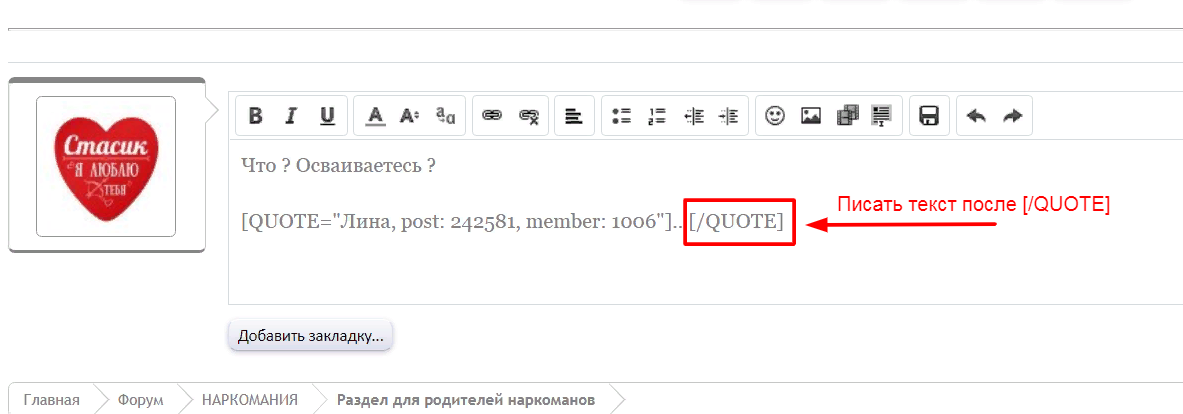
Task: Toggle underline formatting in the editor
Action: tap(327, 115)
